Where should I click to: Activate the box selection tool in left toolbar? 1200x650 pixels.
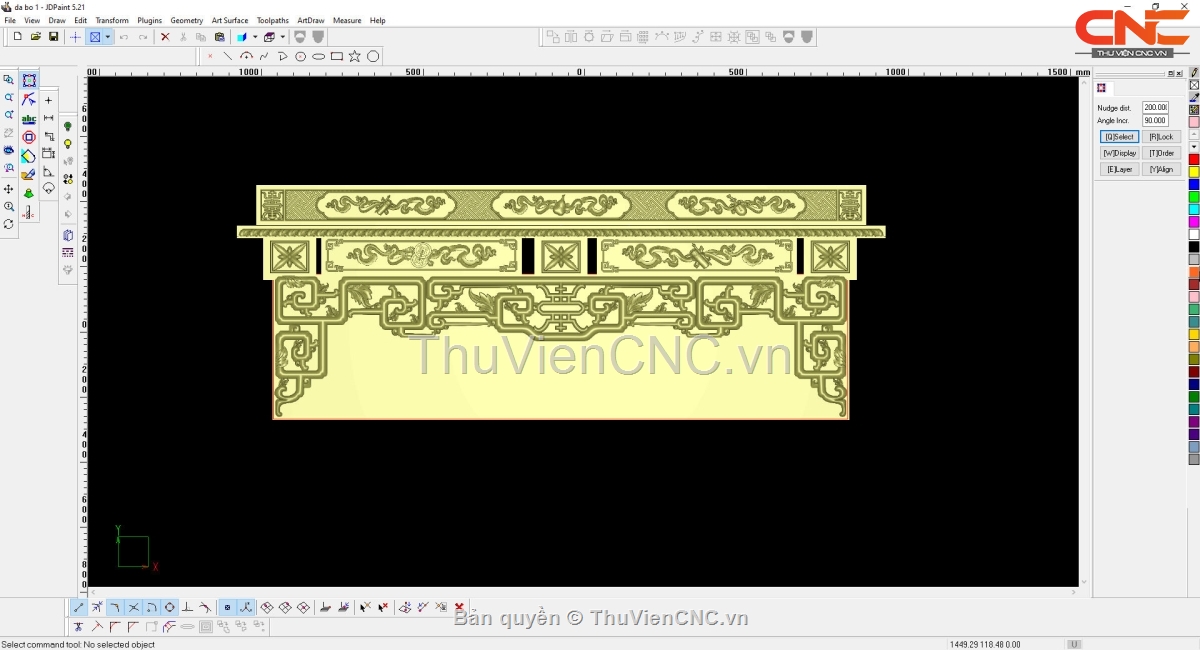(x=29, y=80)
